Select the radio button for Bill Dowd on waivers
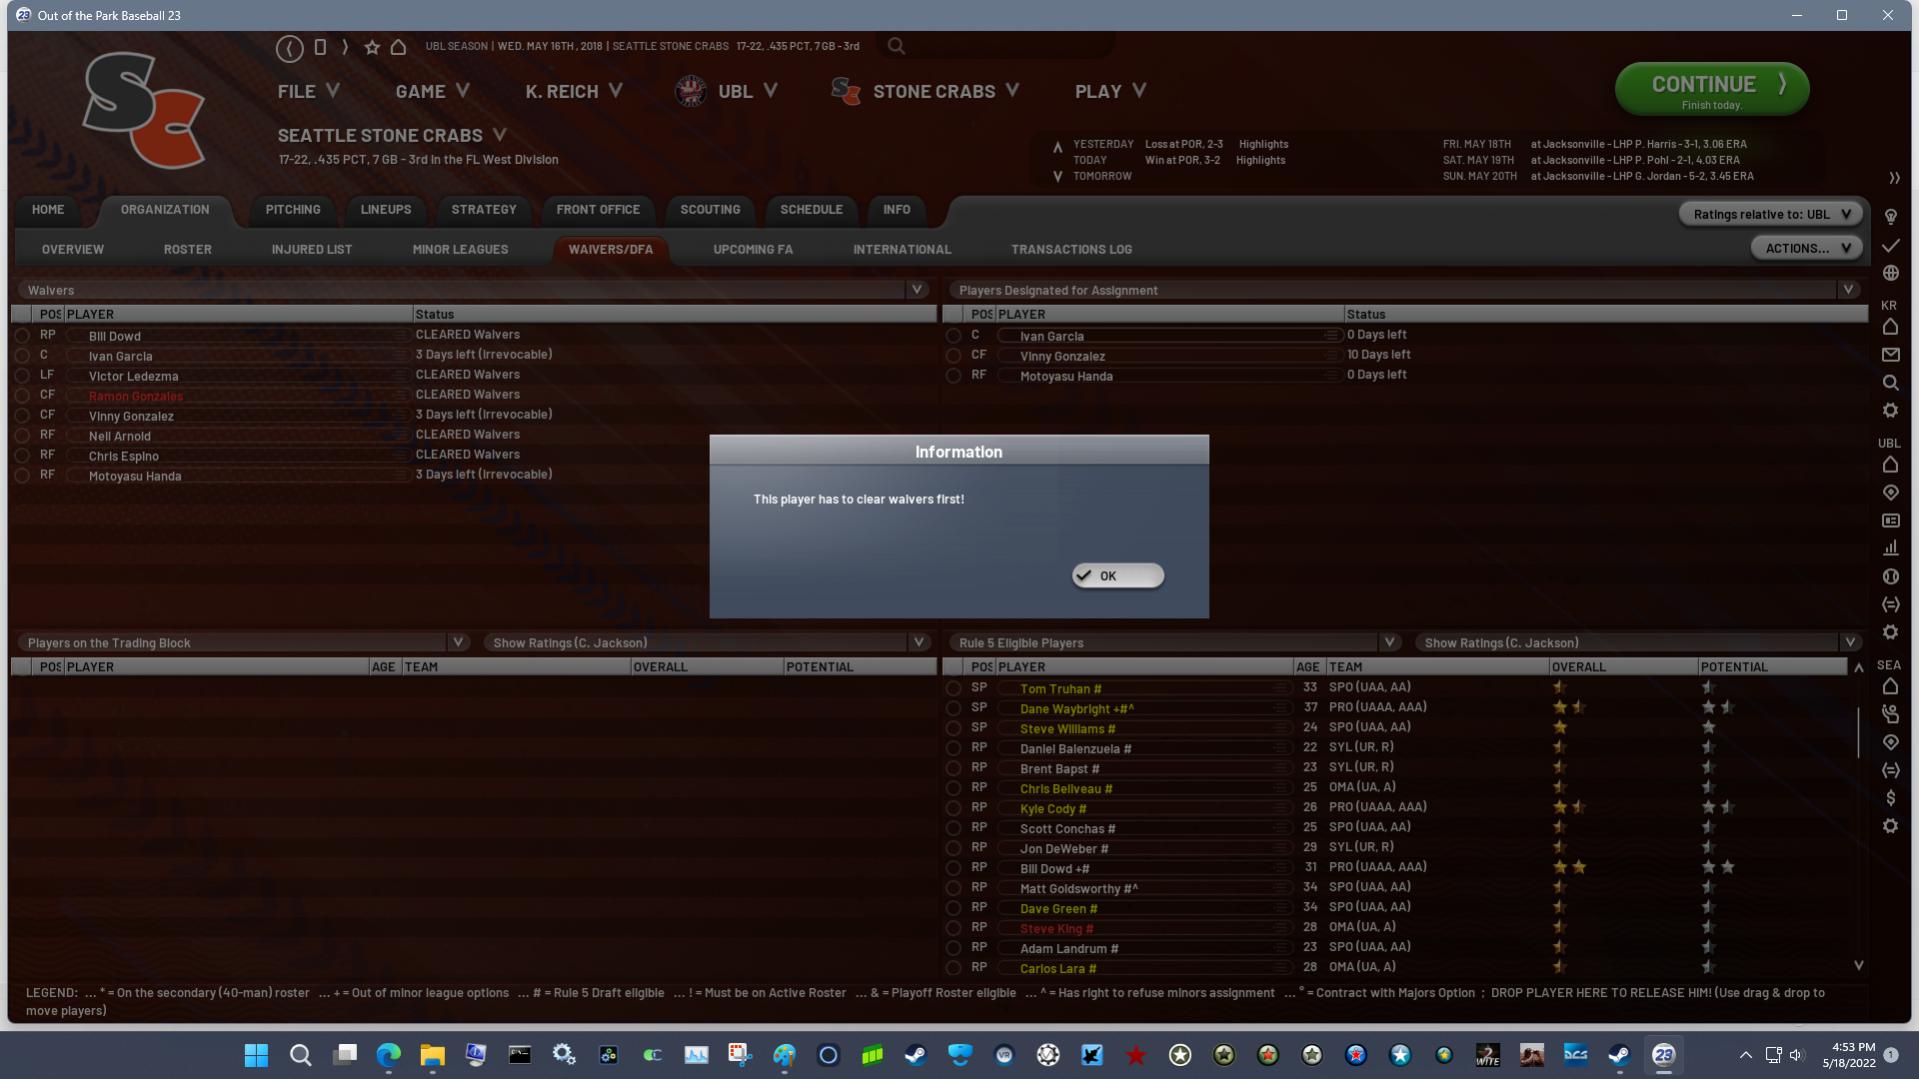The width and height of the screenshot is (1919, 1079). pos(22,336)
